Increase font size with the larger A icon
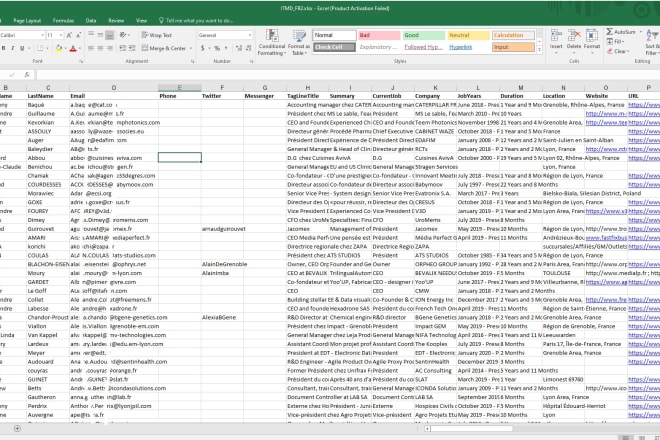Image resolution: width=660 pixels, height=440 pixels. click(69, 35)
